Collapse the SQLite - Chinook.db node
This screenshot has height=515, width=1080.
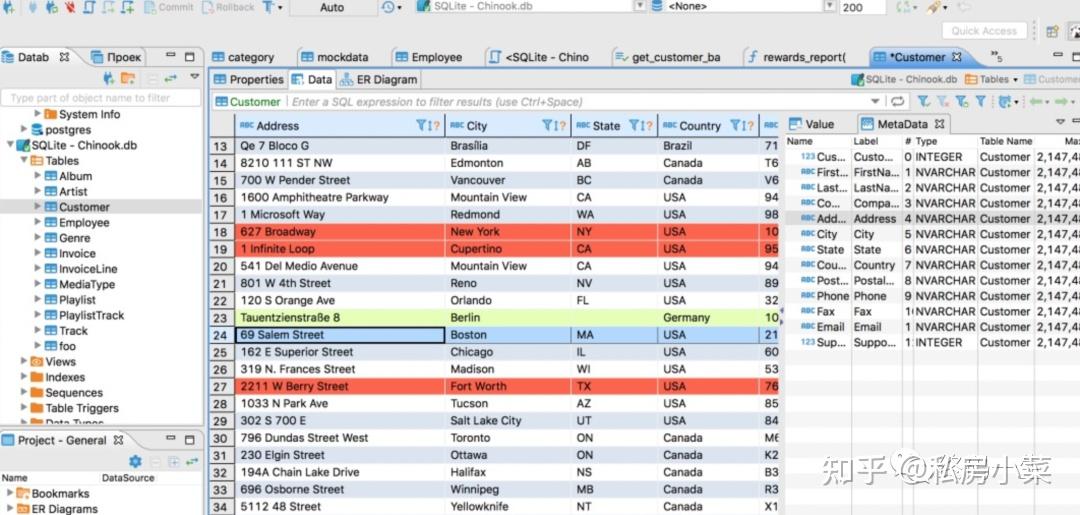pos(10,145)
